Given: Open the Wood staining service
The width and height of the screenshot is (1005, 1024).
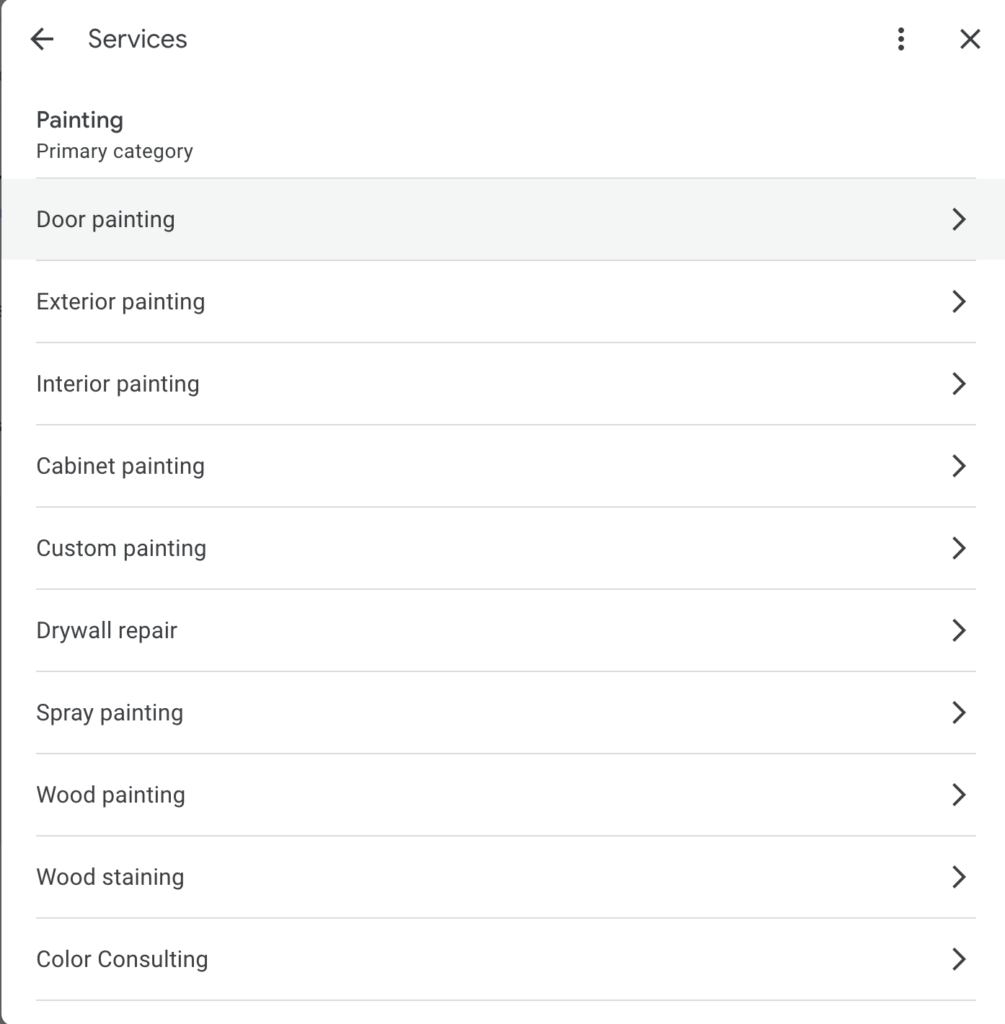Looking at the screenshot, I should pos(110,877).
